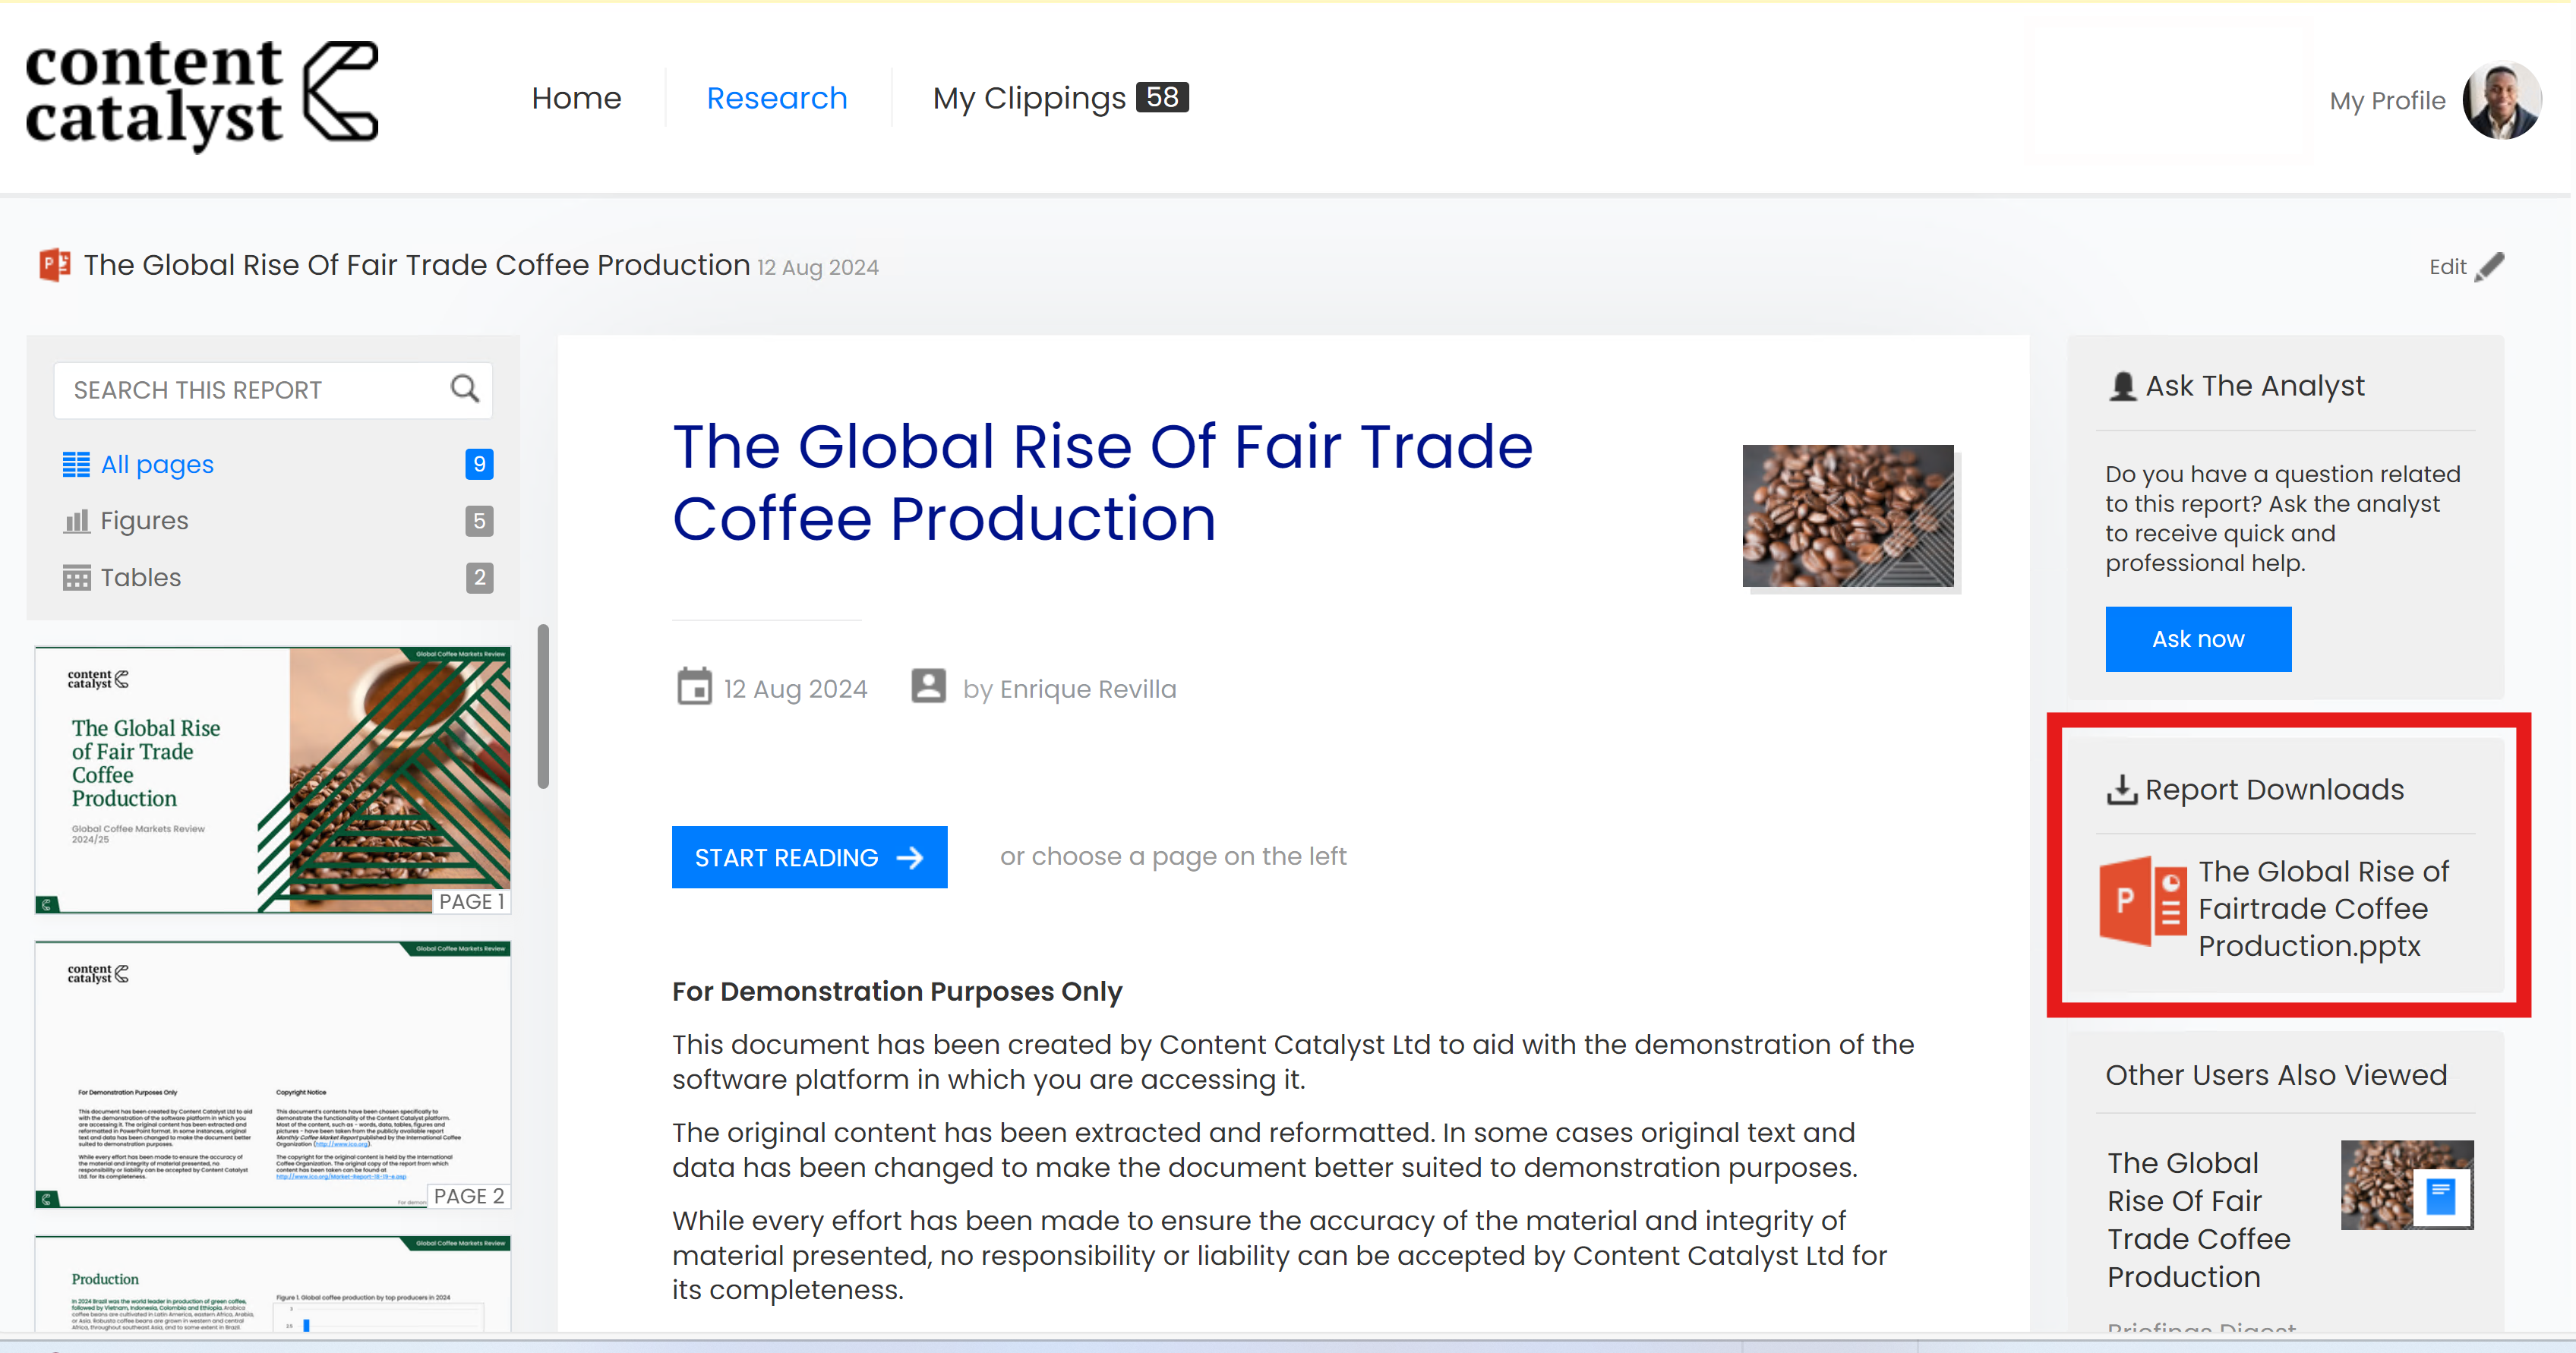The height and width of the screenshot is (1353, 2576).
Task: Click the Tables grid icon
Action: coord(76,578)
